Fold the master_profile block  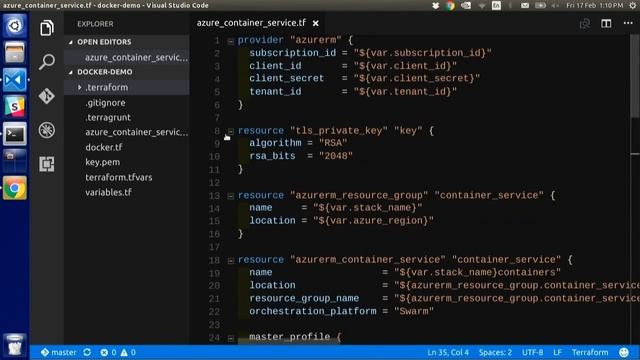[x=231, y=338]
